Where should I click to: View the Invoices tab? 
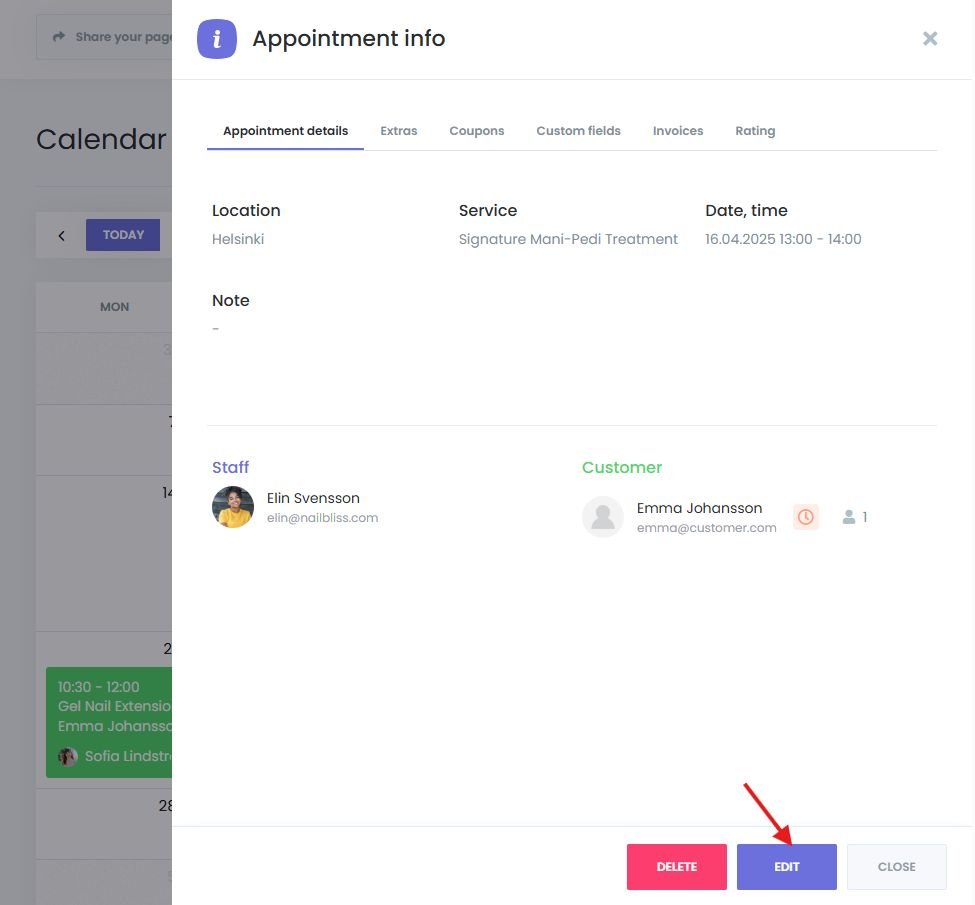tap(677, 131)
